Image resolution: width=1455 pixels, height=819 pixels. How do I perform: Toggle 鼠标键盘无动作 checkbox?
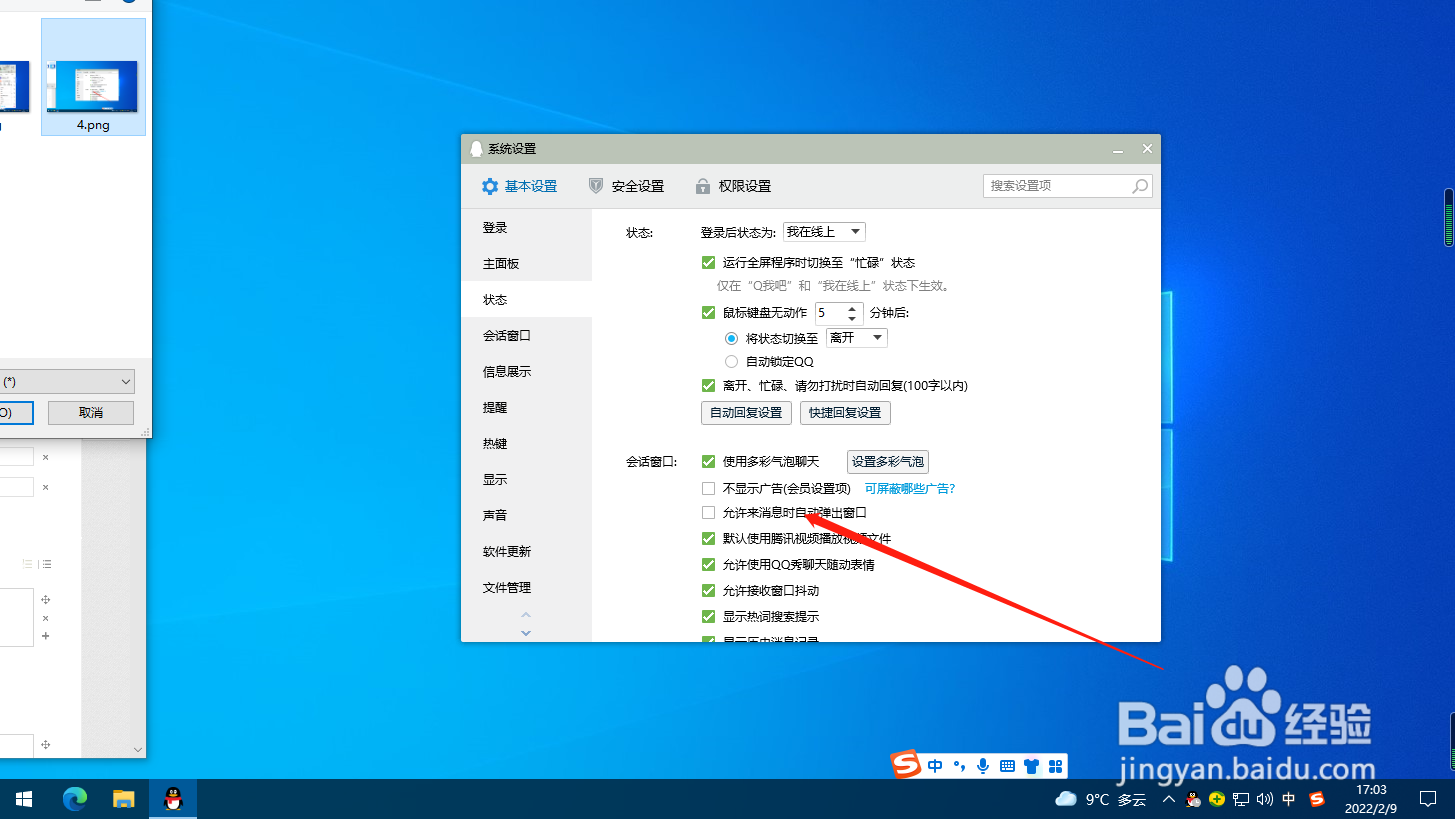point(709,313)
